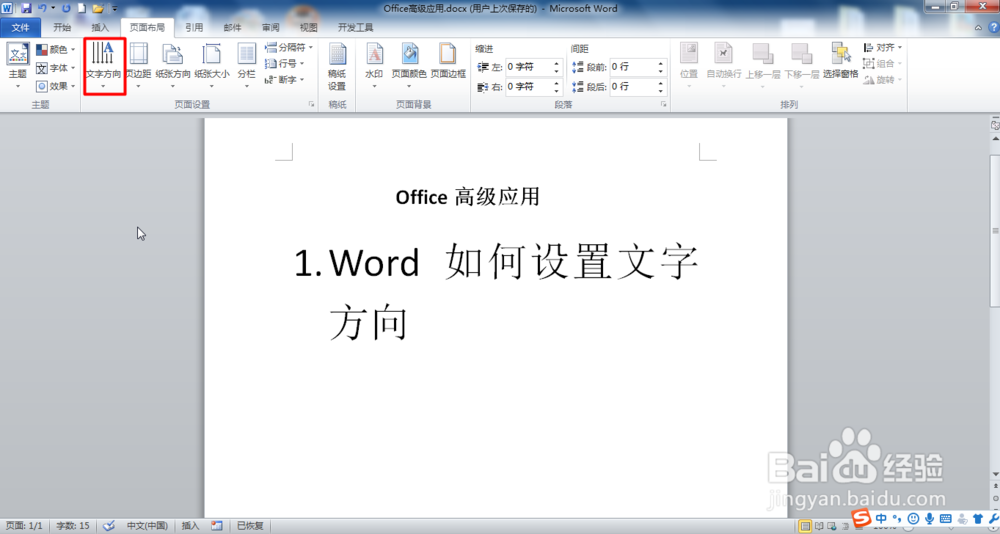Viewport: 1000px width, 534px height.
Task: Open the 纸张方向 orientation menu
Action: click(x=173, y=66)
